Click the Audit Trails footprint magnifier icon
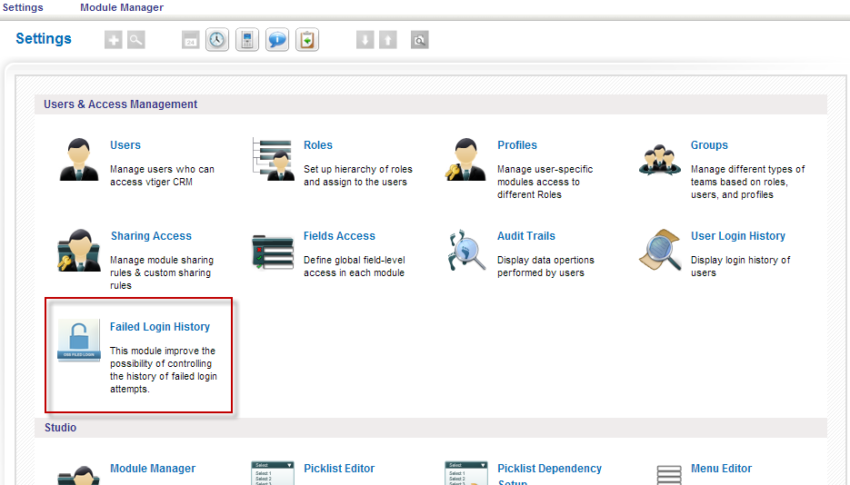This screenshot has width=850, height=485. pyautogui.click(x=466, y=250)
